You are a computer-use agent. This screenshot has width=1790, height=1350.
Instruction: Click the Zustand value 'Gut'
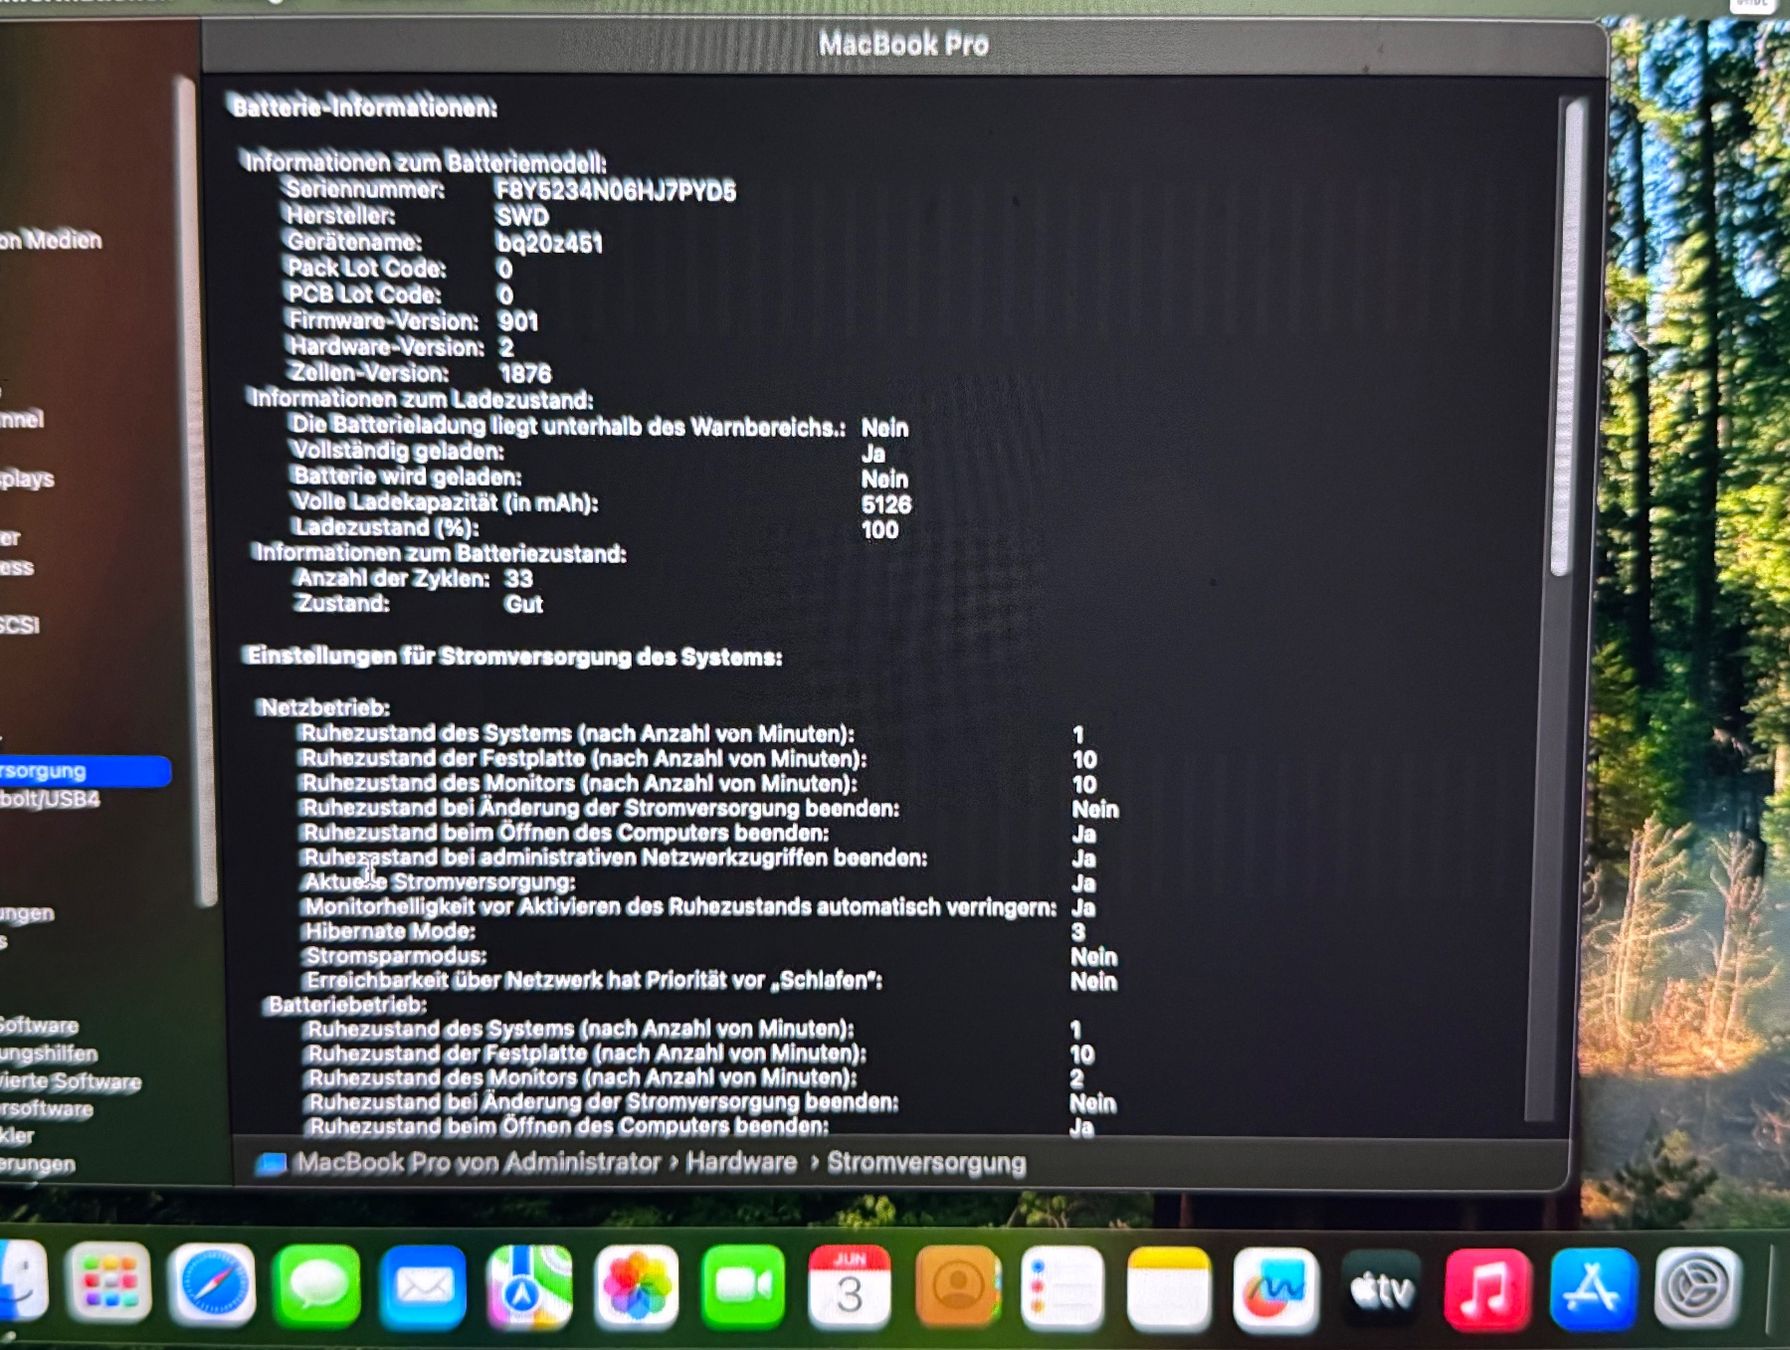523,604
